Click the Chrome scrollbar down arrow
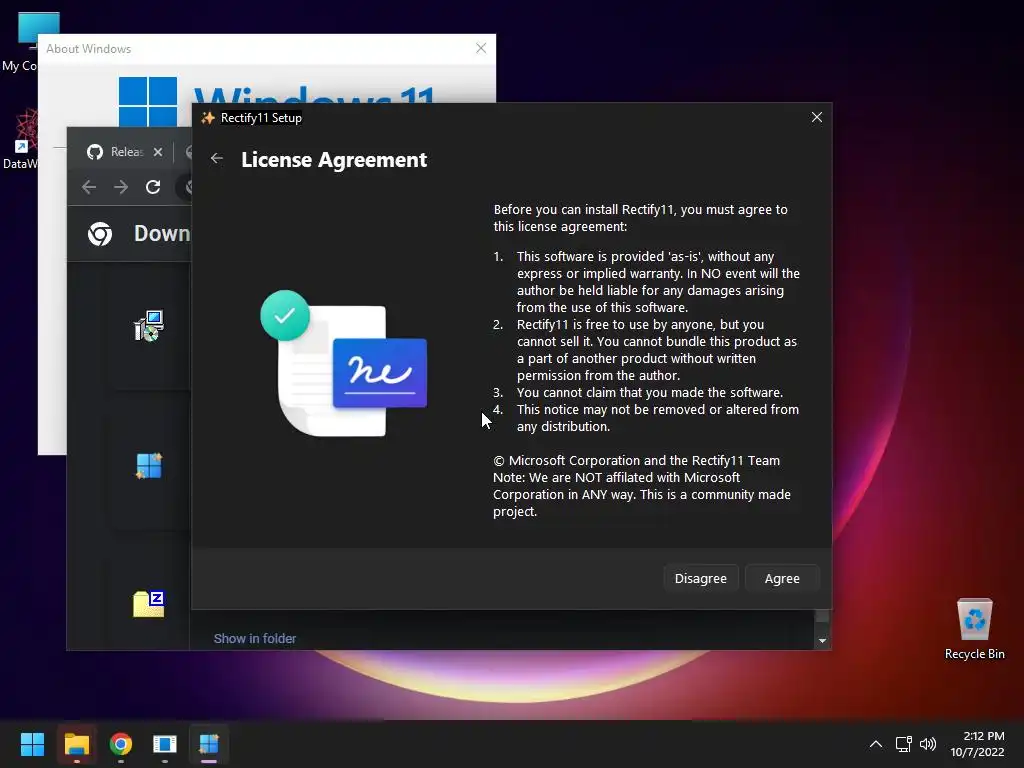The width and height of the screenshot is (1024, 768). click(822, 641)
